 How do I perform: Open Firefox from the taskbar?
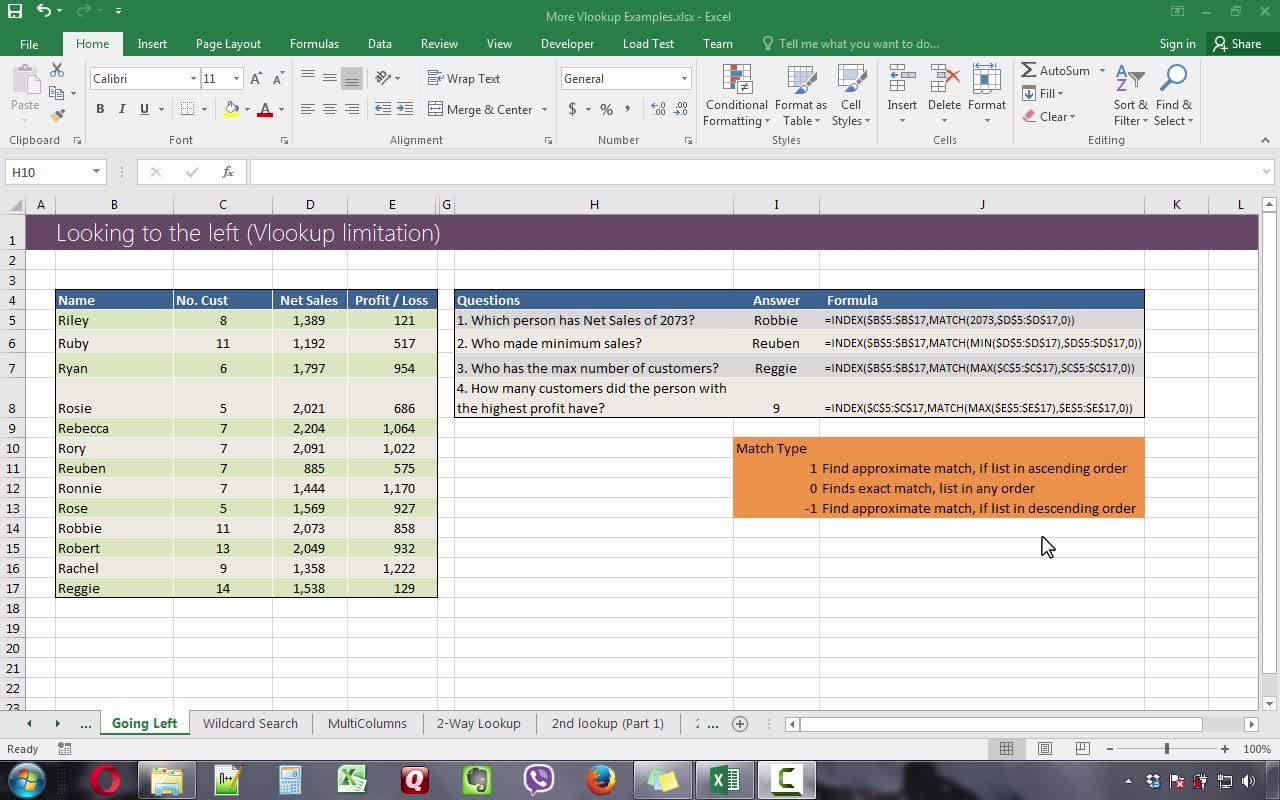(x=601, y=779)
